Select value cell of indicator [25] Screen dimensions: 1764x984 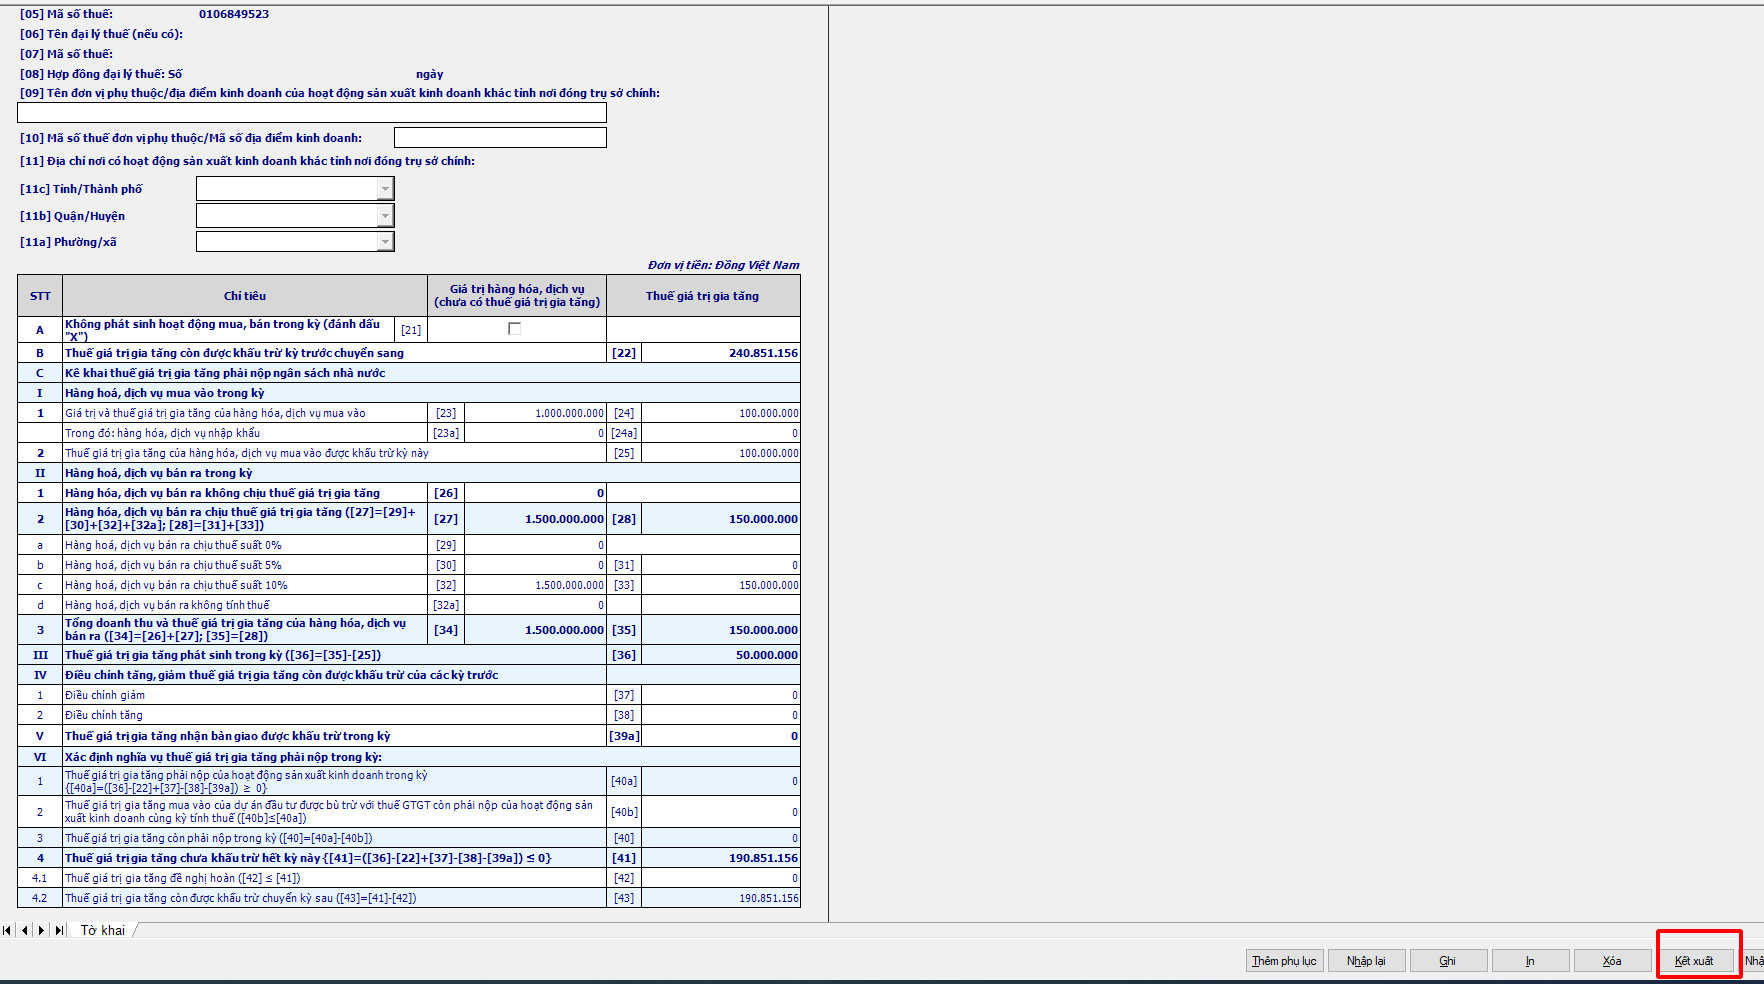click(x=721, y=453)
